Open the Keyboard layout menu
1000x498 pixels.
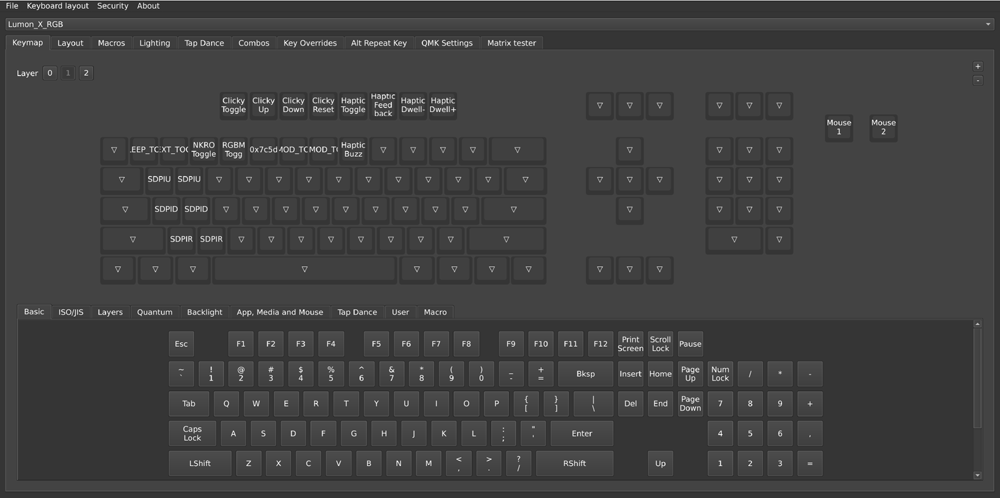[x=57, y=6]
